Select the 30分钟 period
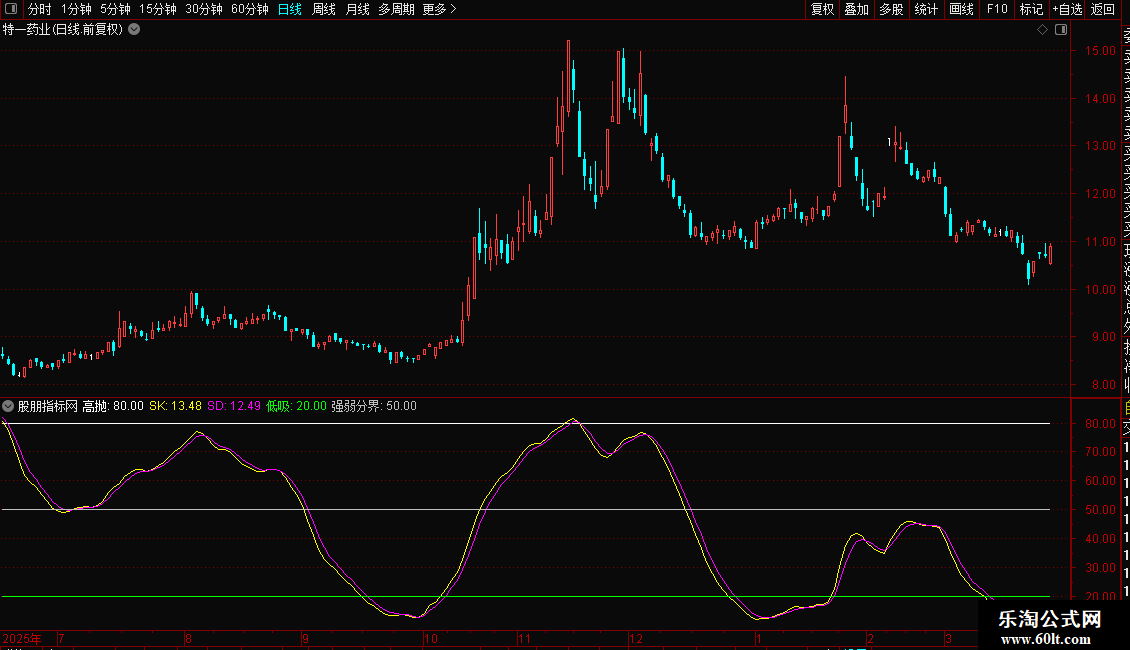Image resolution: width=1130 pixels, height=650 pixels. click(204, 9)
